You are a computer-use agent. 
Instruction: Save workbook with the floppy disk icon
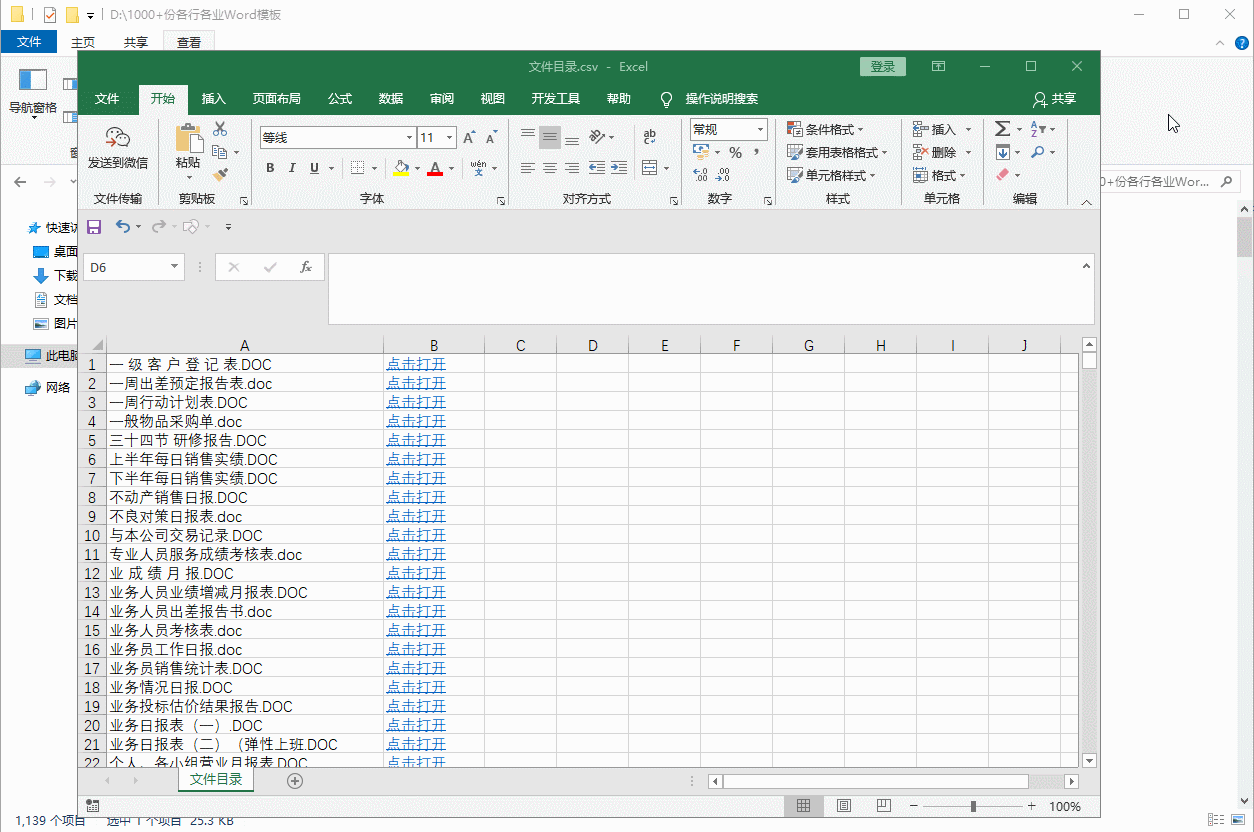[x=94, y=227]
